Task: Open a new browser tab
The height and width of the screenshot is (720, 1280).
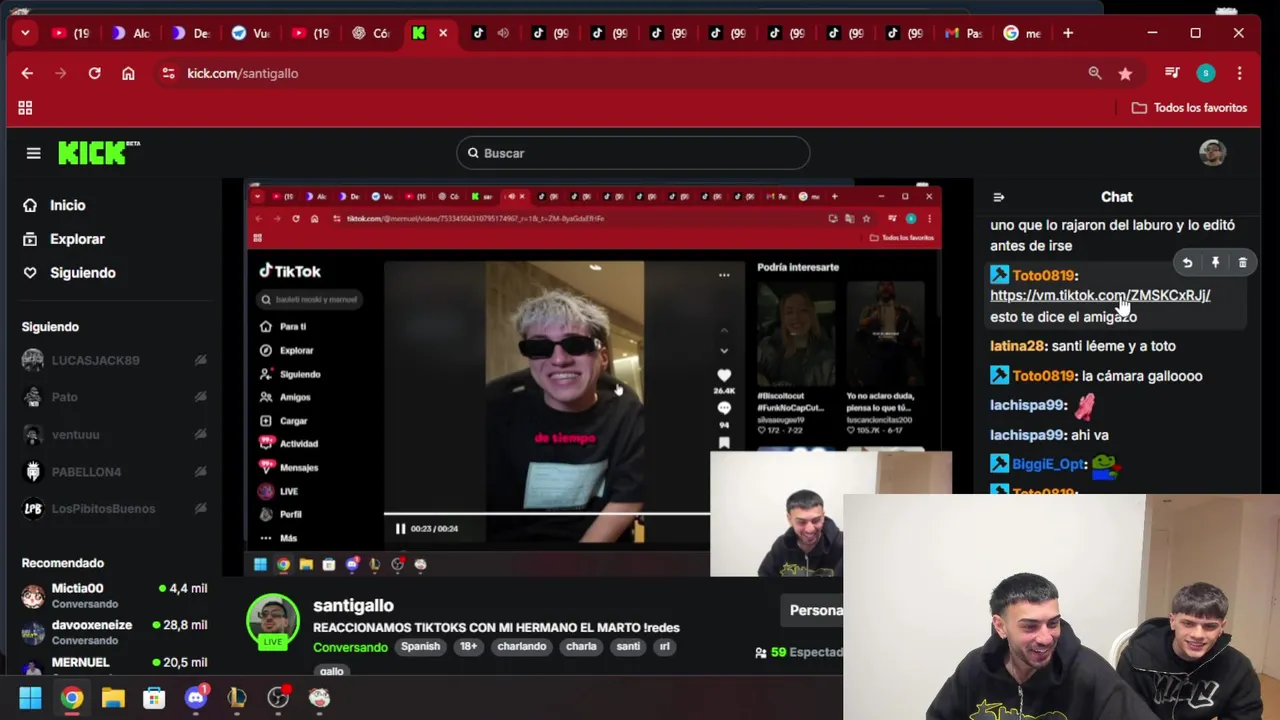Action: click(1068, 33)
